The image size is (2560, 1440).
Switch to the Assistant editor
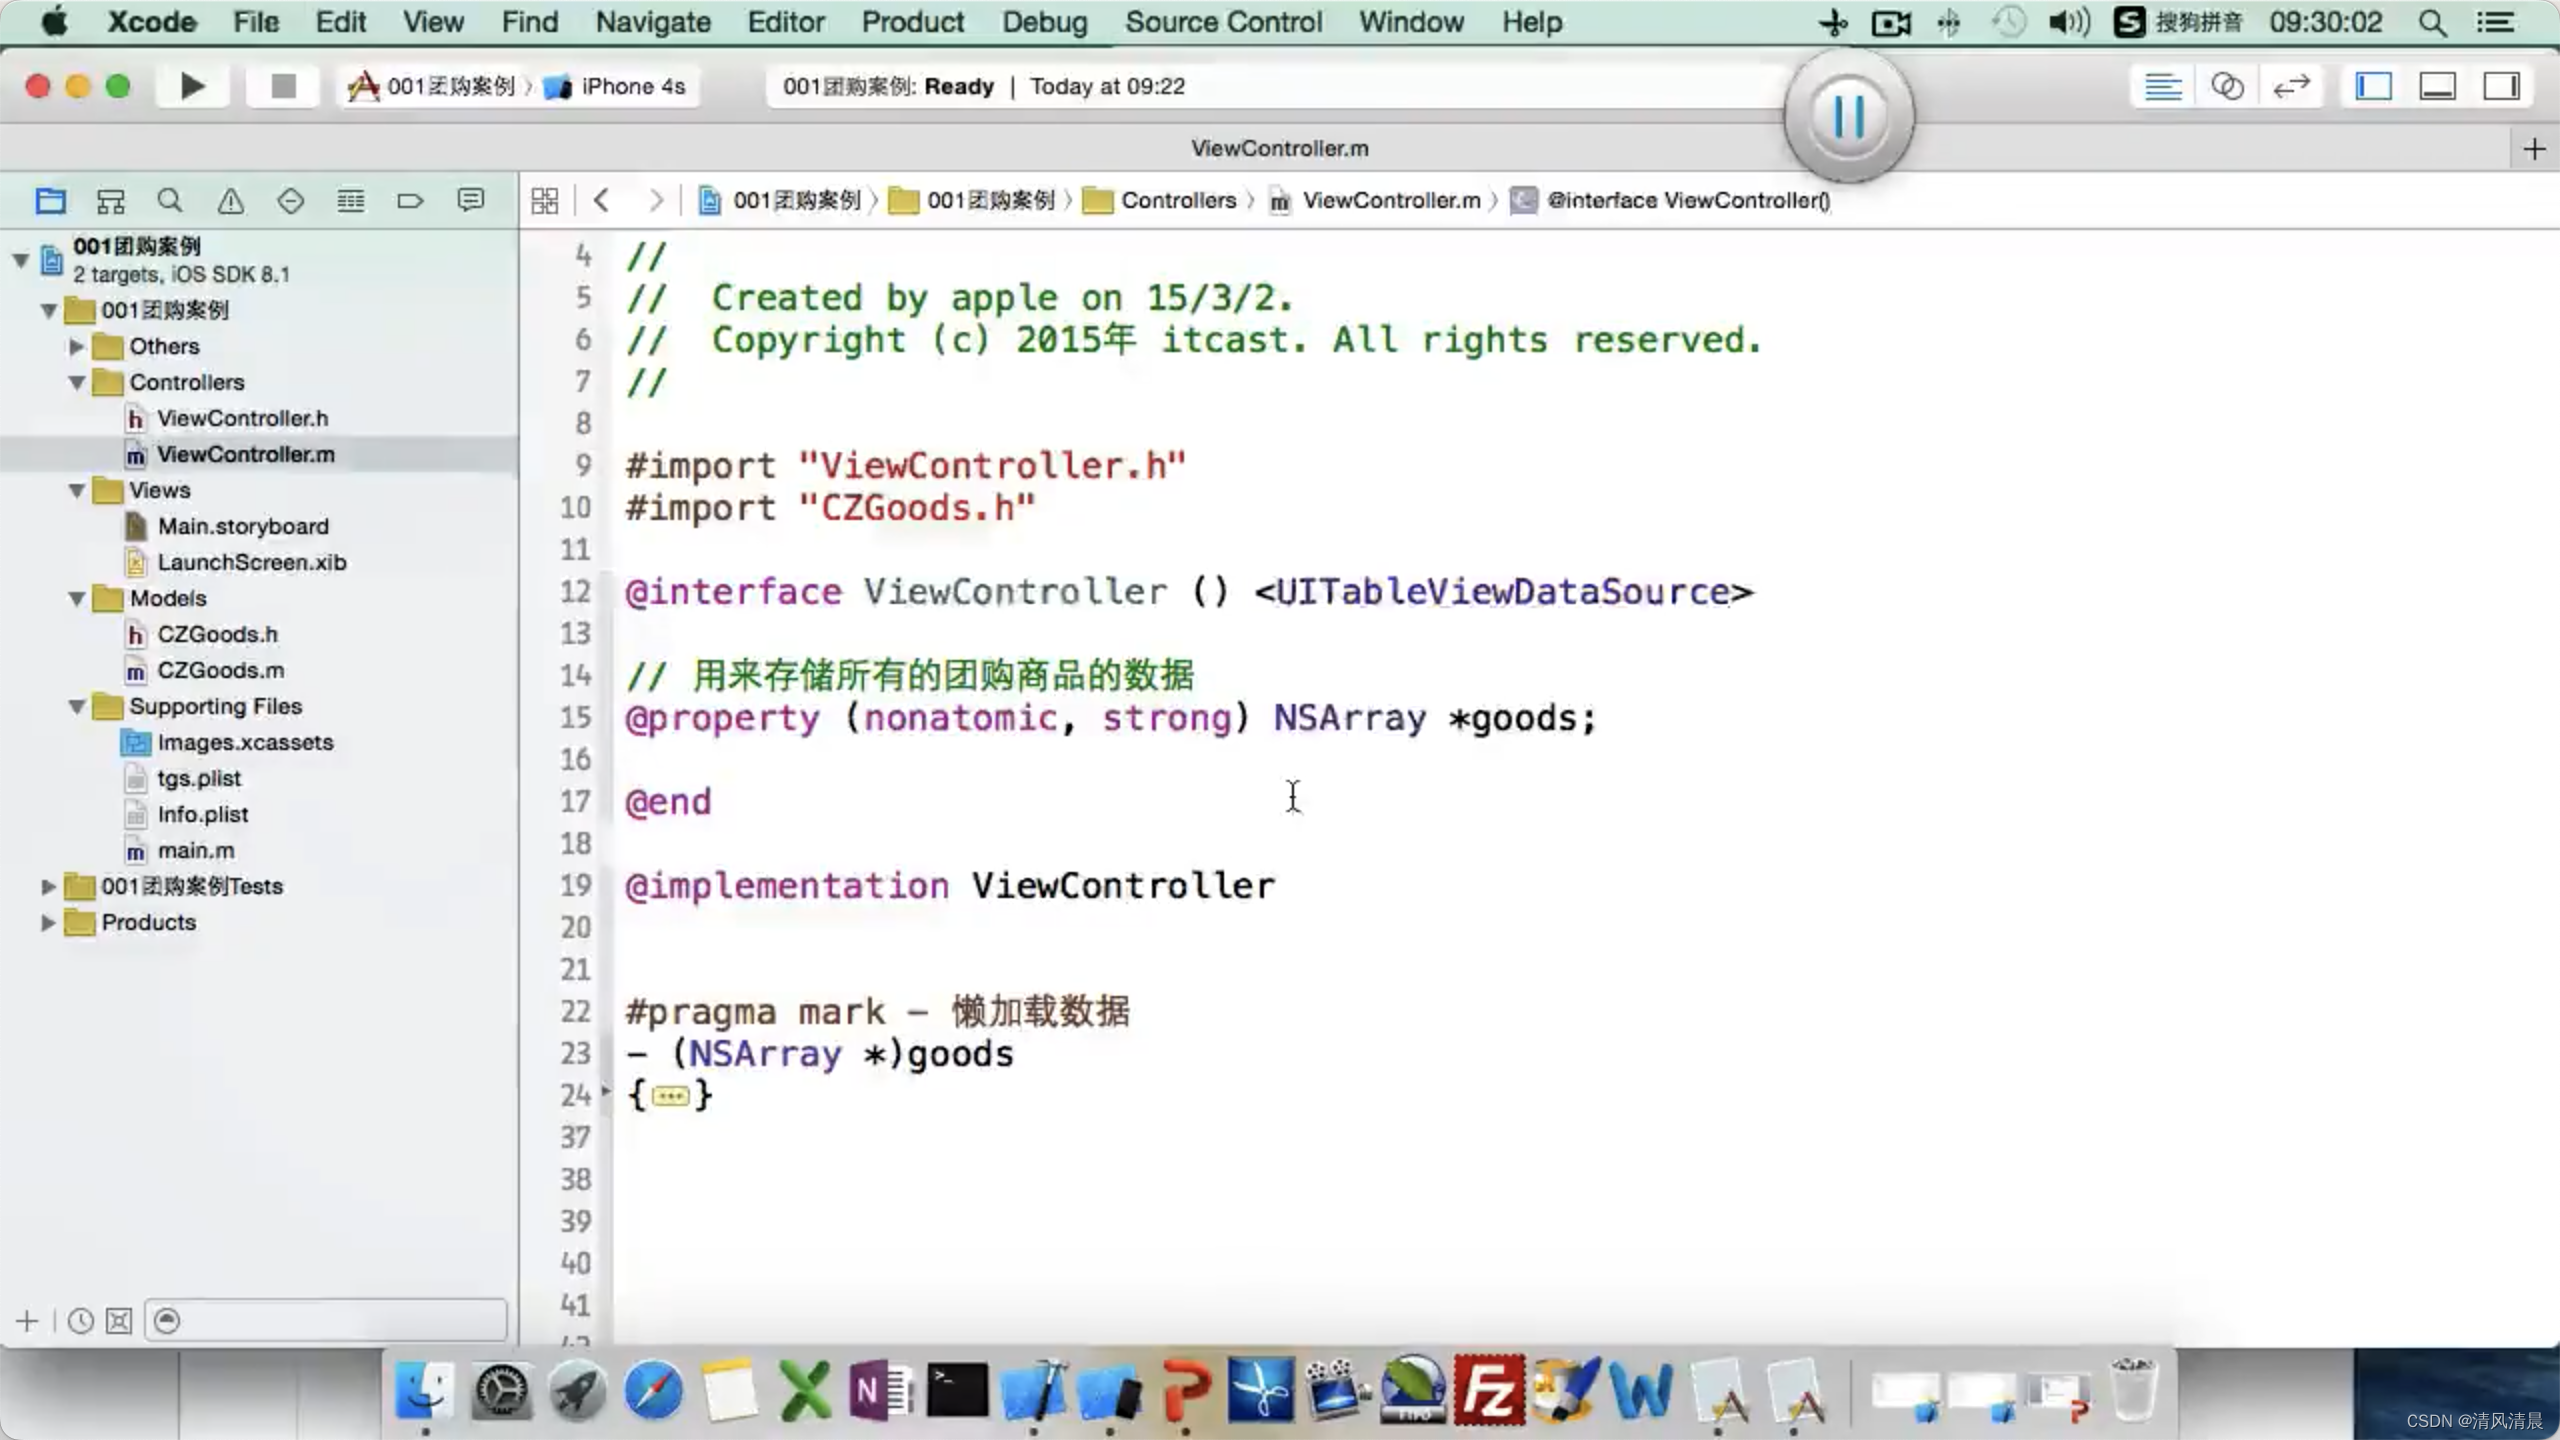[2227, 86]
